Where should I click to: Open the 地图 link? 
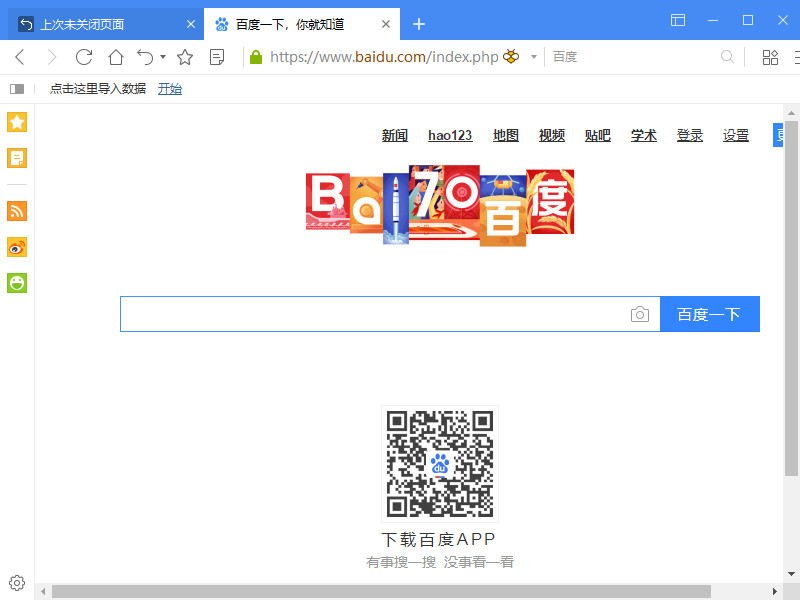coord(506,135)
